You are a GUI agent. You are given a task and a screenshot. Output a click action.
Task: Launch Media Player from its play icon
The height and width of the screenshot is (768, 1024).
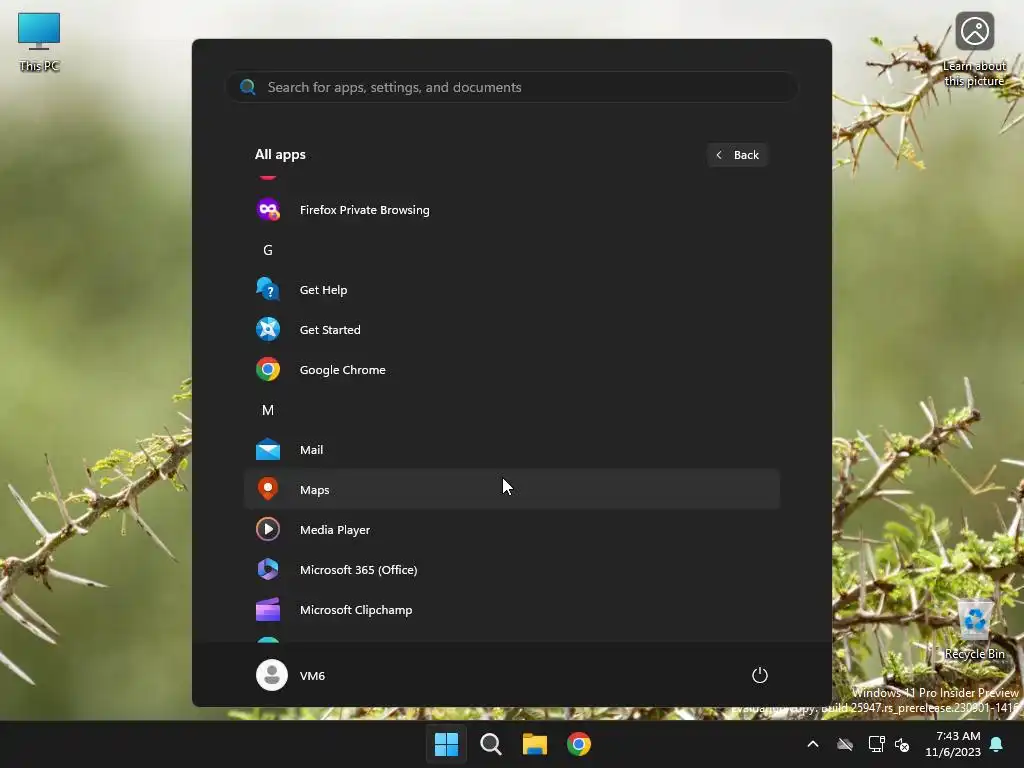click(268, 529)
